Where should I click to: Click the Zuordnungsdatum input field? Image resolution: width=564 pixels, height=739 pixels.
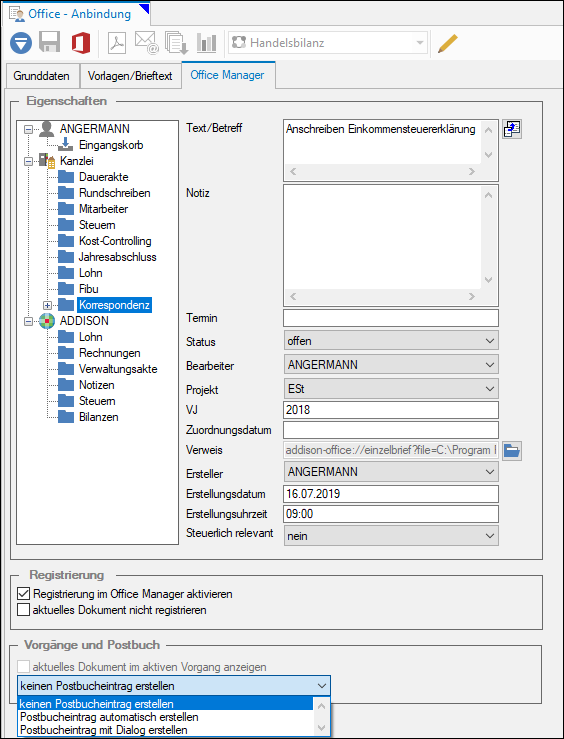pos(391,430)
